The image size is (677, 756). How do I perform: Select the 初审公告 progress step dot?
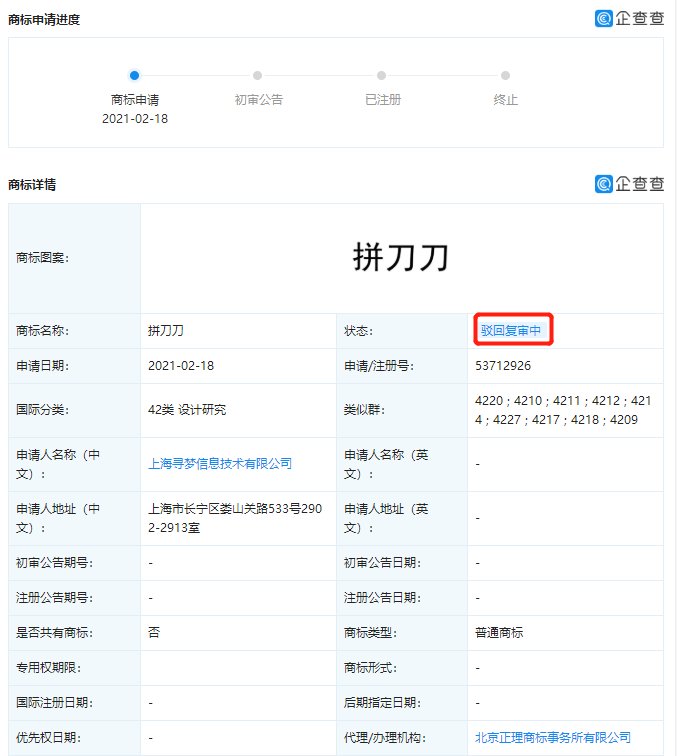[x=257, y=75]
